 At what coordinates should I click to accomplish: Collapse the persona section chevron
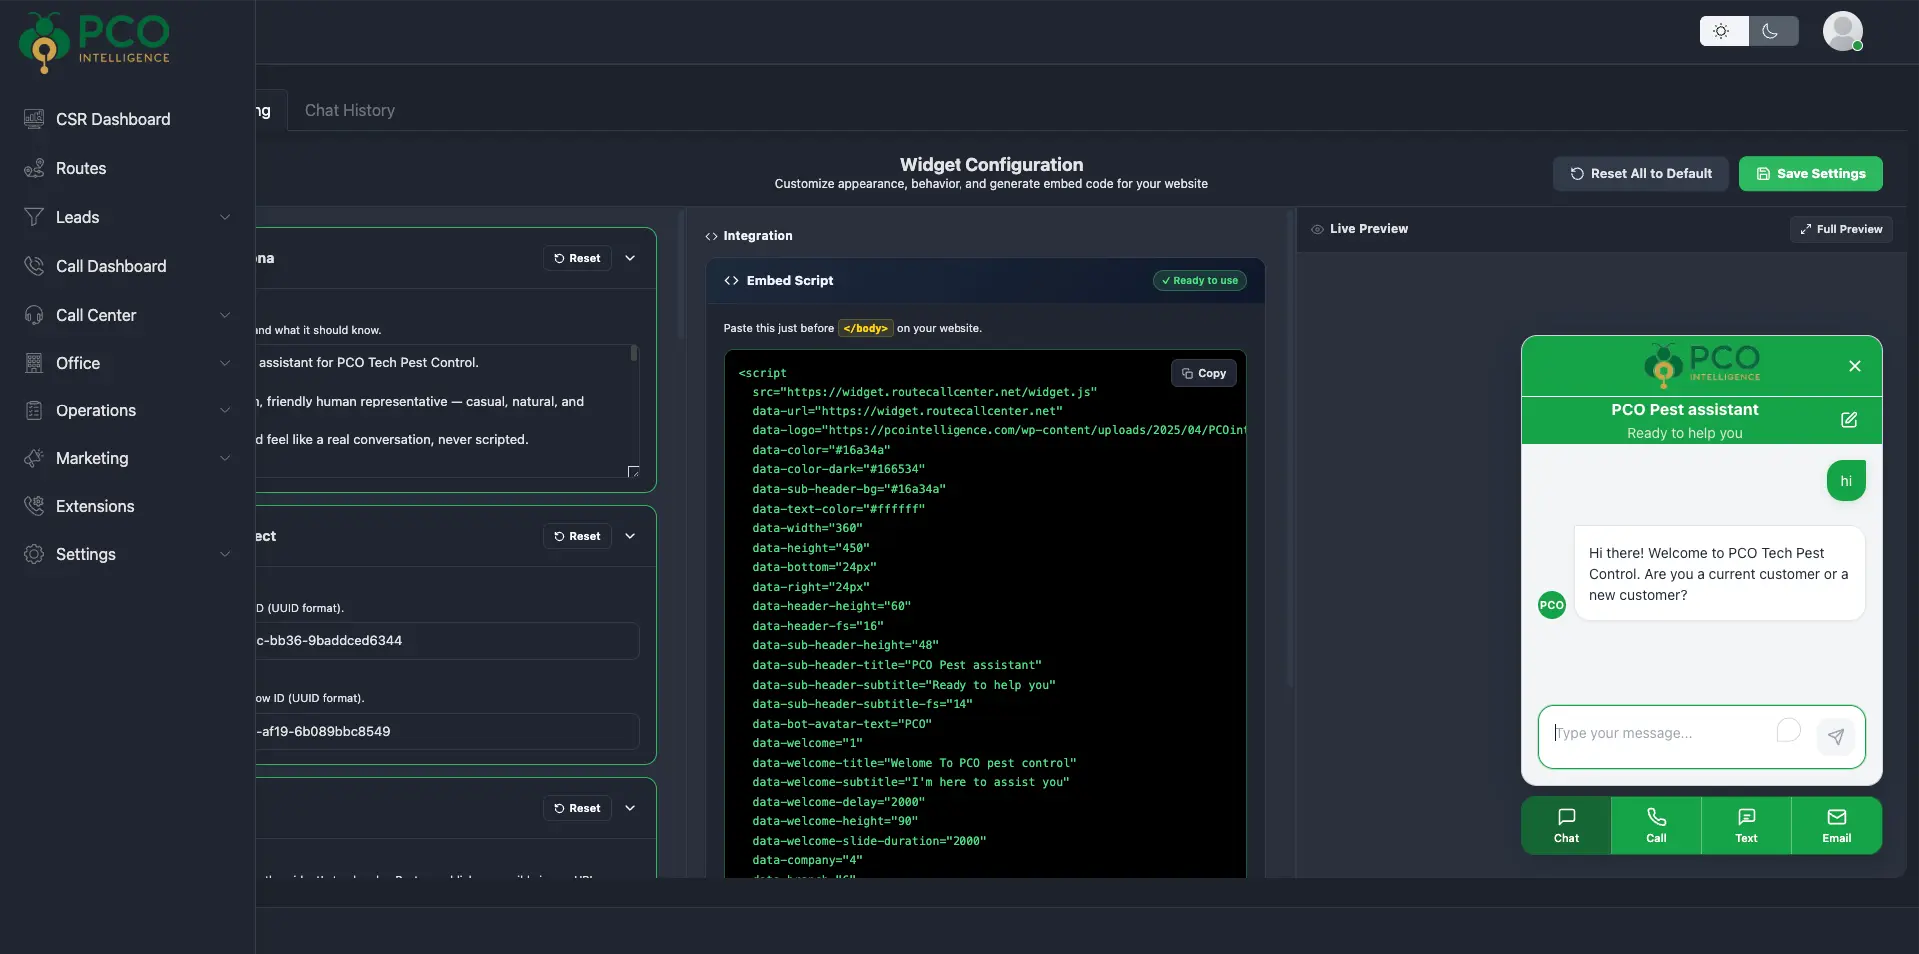coord(630,258)
